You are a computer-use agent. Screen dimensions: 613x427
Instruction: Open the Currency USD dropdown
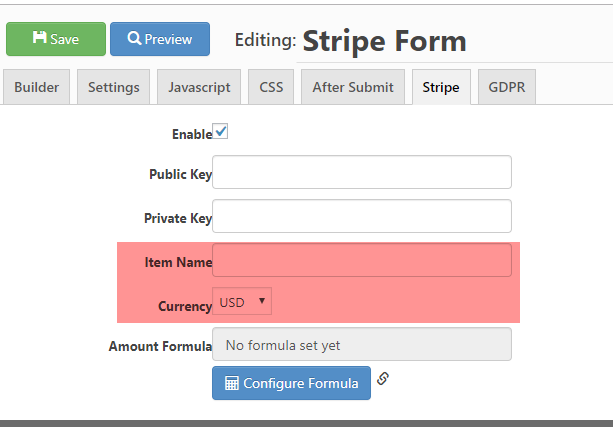pyautogui.click(x=242, y=301)
